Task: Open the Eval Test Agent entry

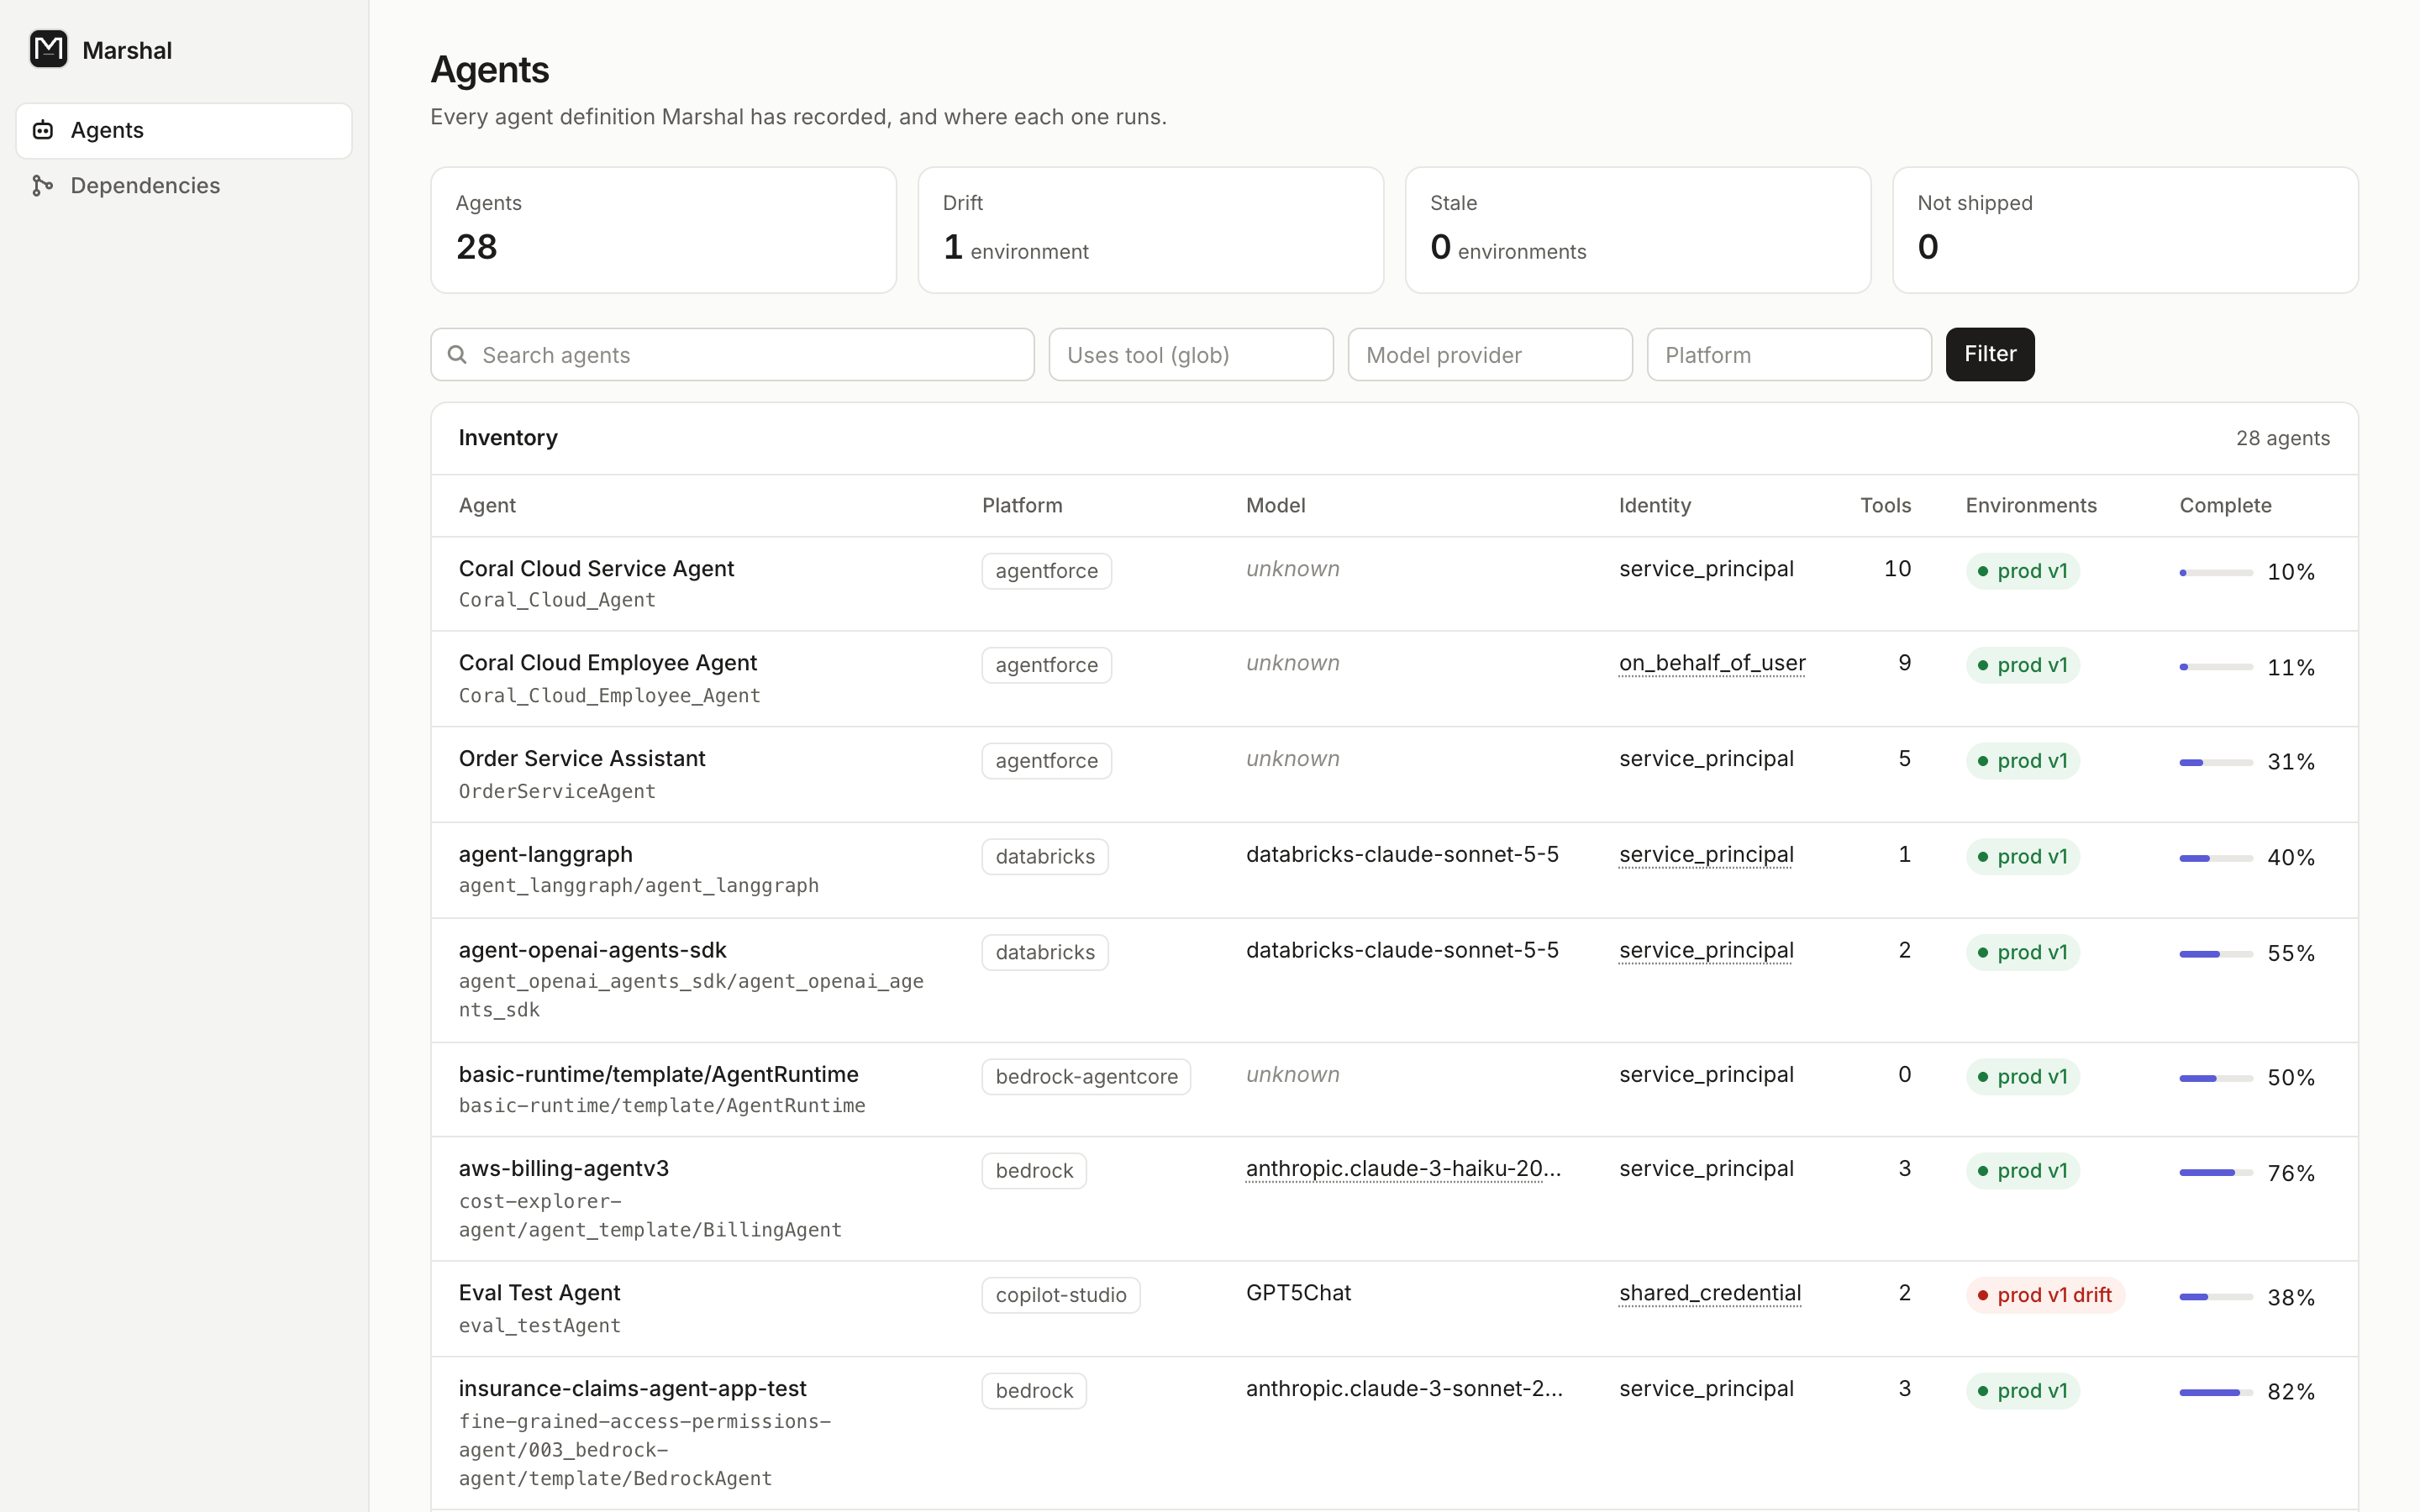Action: tap(540, 1293)
